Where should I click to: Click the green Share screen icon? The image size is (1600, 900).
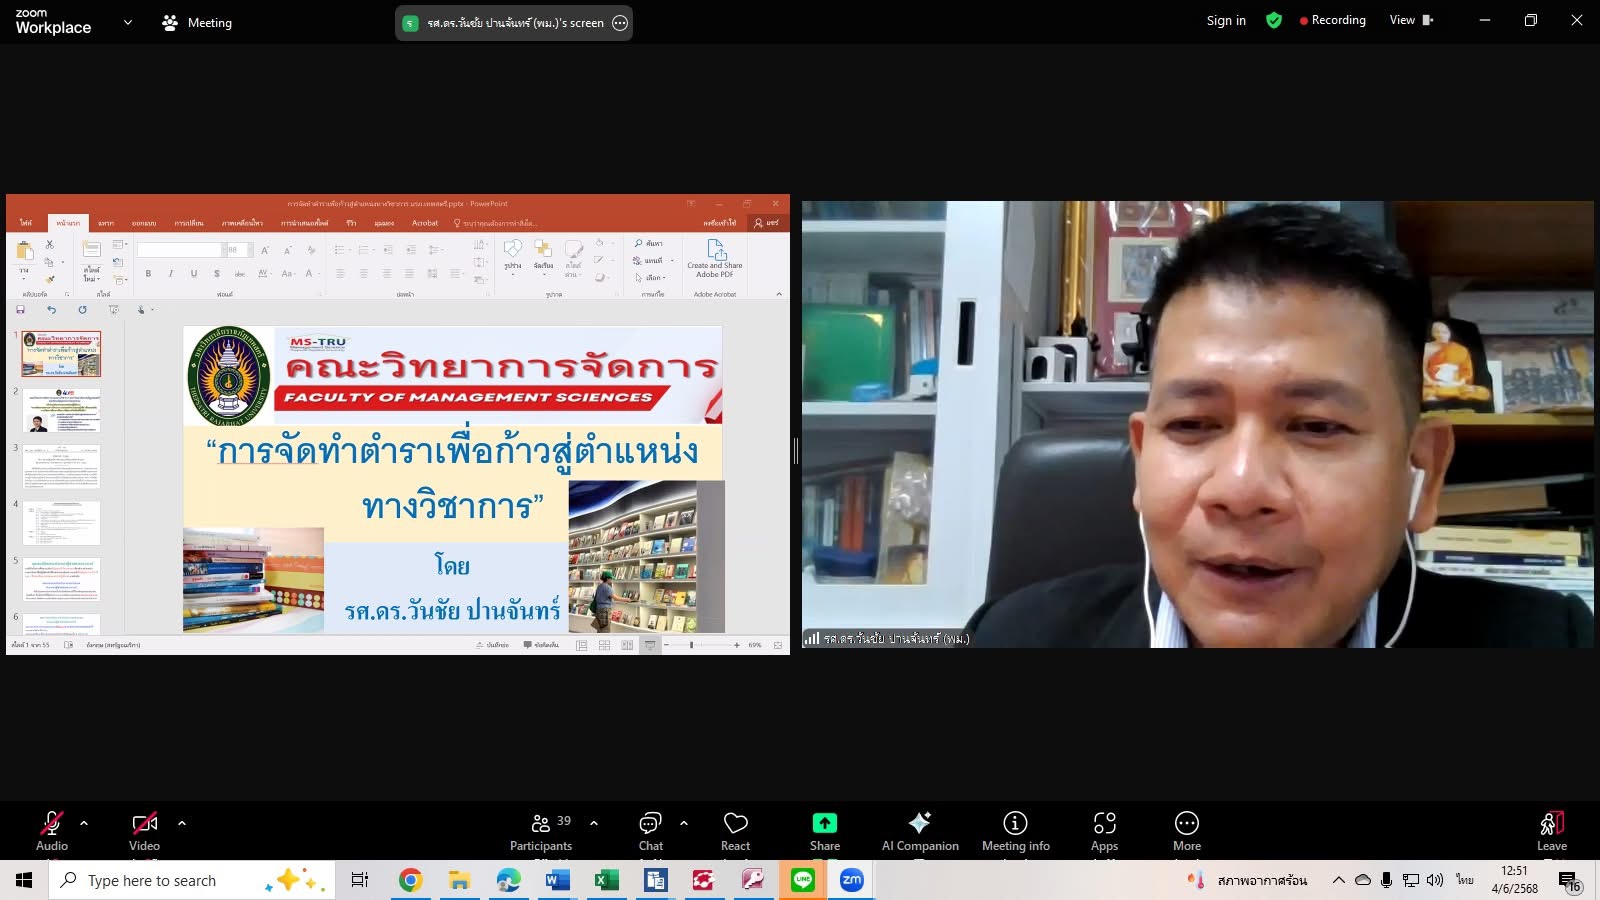[824, 823]
